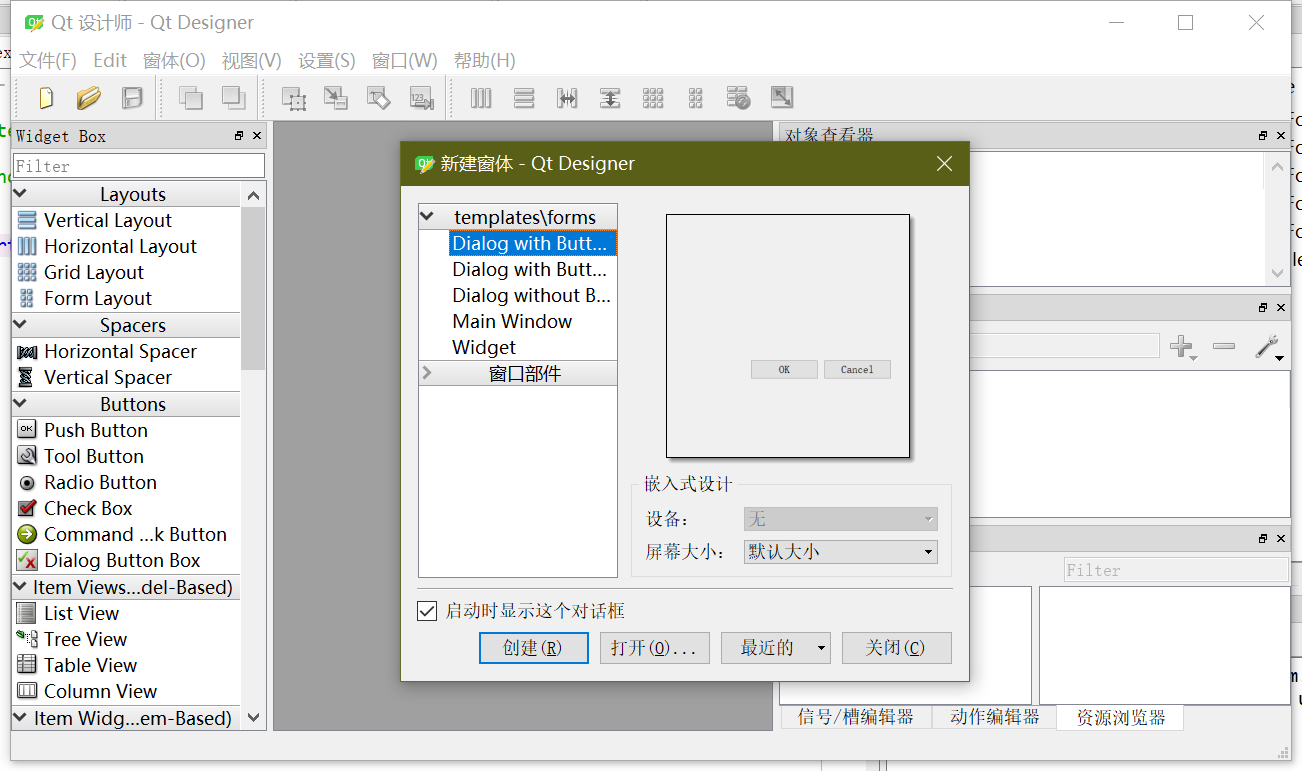Select Vertical Layout in Widget Box

point(94,220)
